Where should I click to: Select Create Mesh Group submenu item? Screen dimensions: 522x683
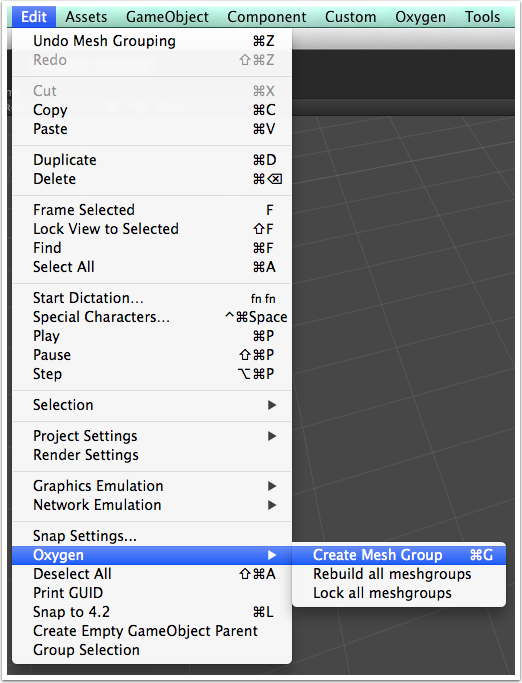pyautogui.click(x=399, y=555)
